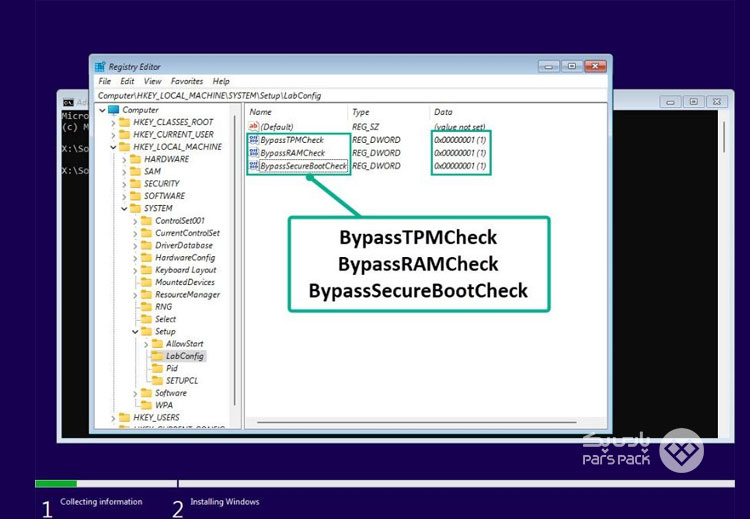750x519 pixels.
Task: Click the values pane horizontal scrollbar
Action: click(416, 422)
